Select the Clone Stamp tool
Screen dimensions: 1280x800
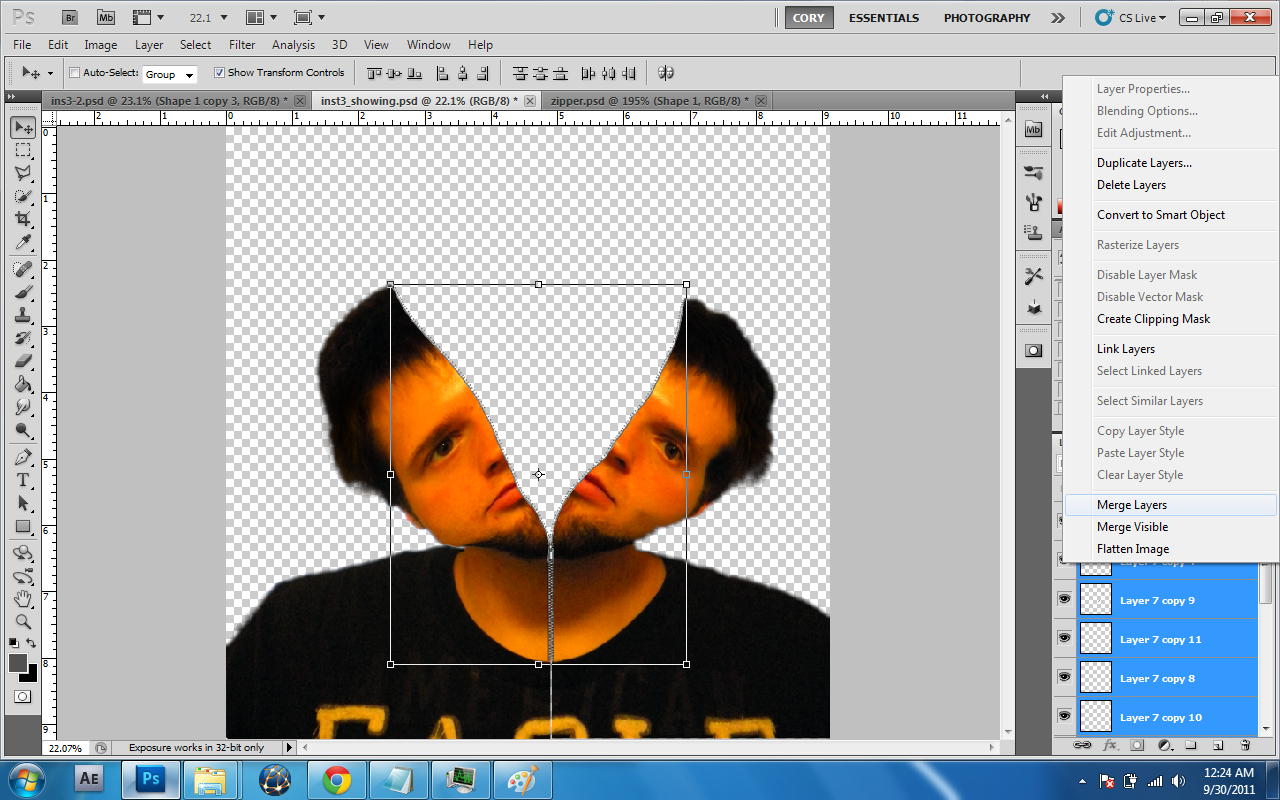point(23,315)
